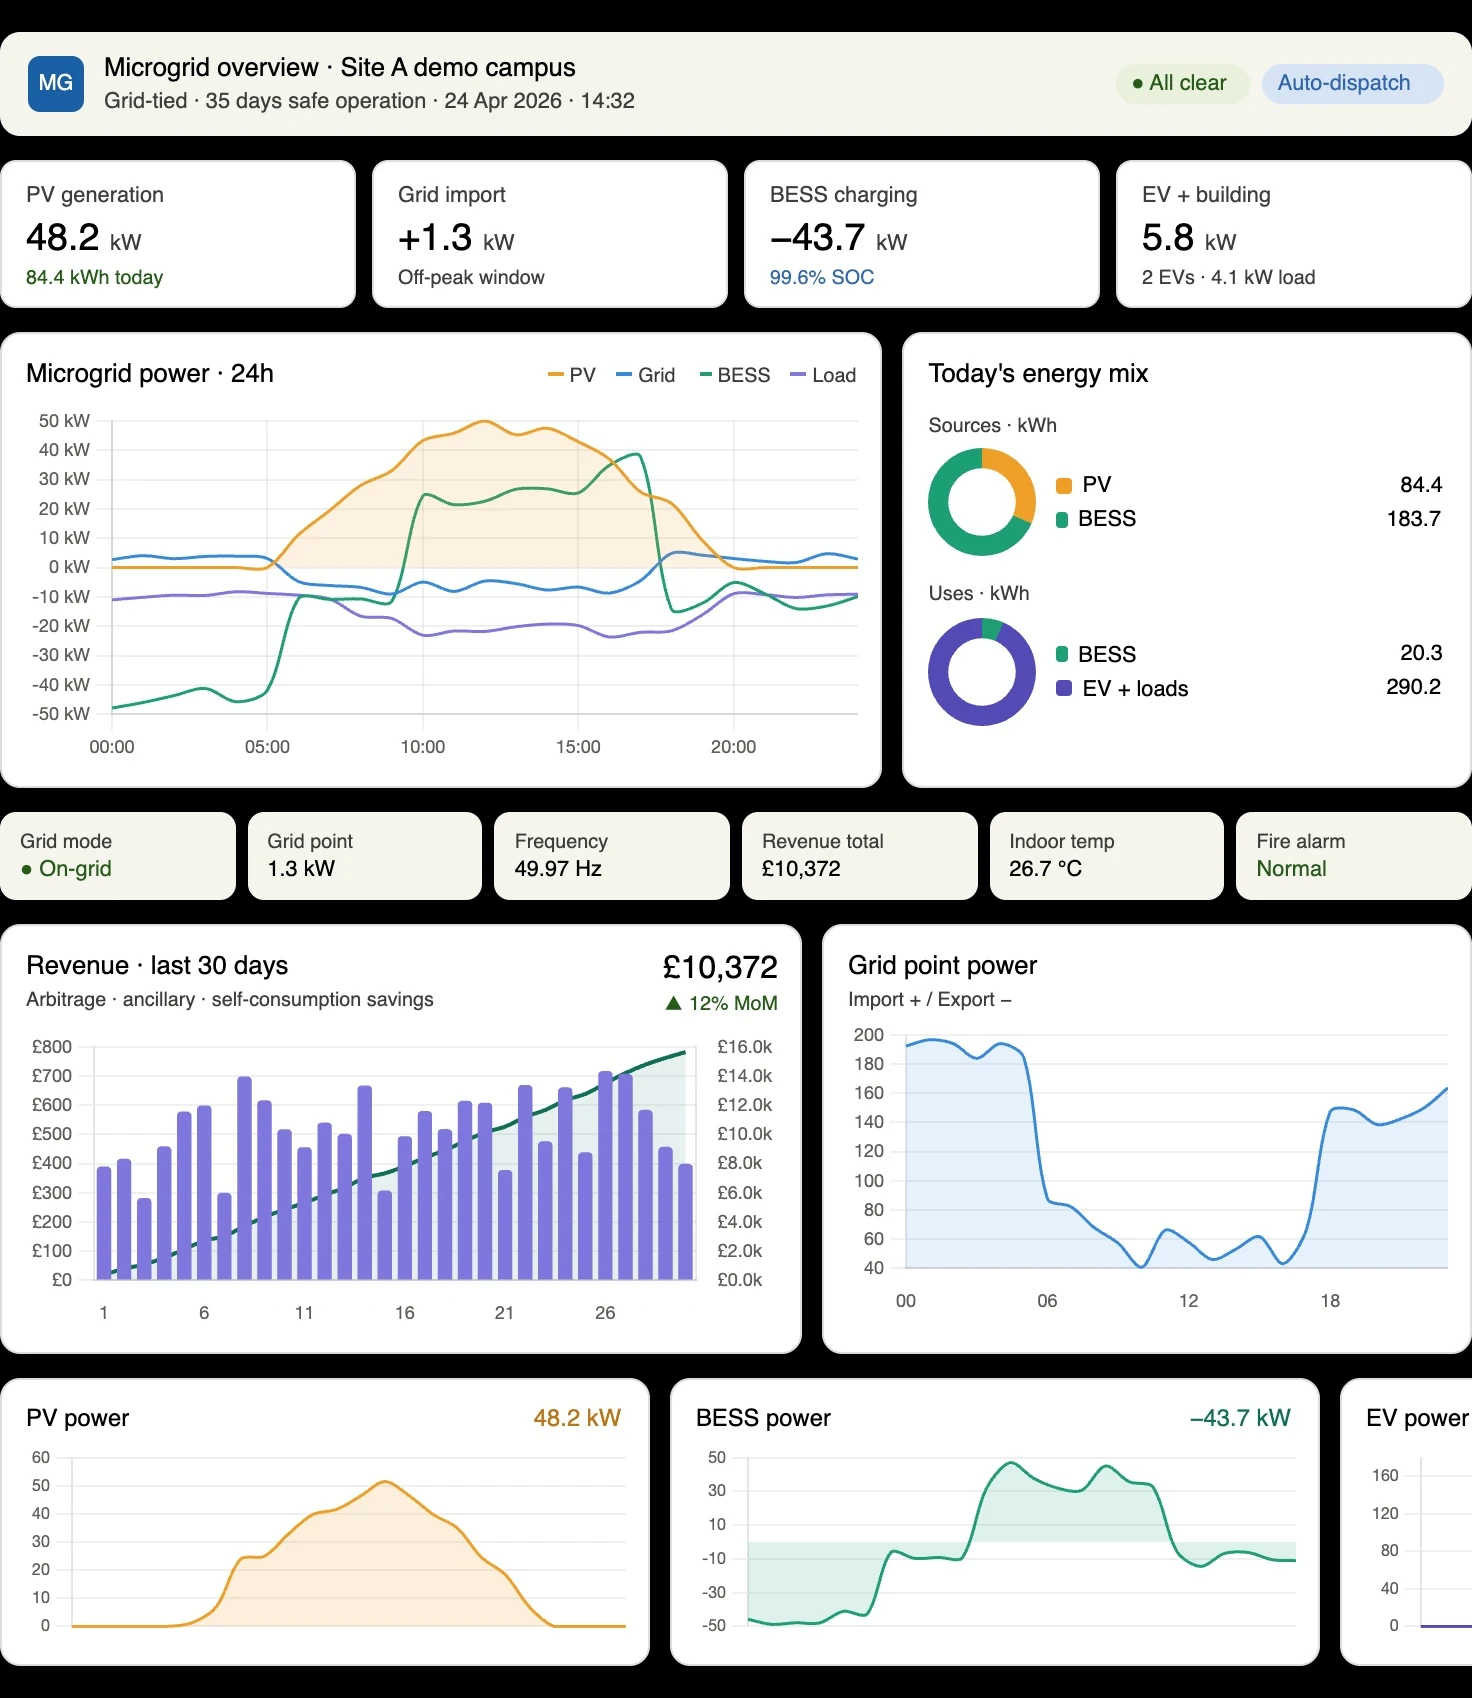Select the Grid point 1.3 kW tile
Image resolution: width=1472 pixels, height=1698 pixels.
[365, 856]
